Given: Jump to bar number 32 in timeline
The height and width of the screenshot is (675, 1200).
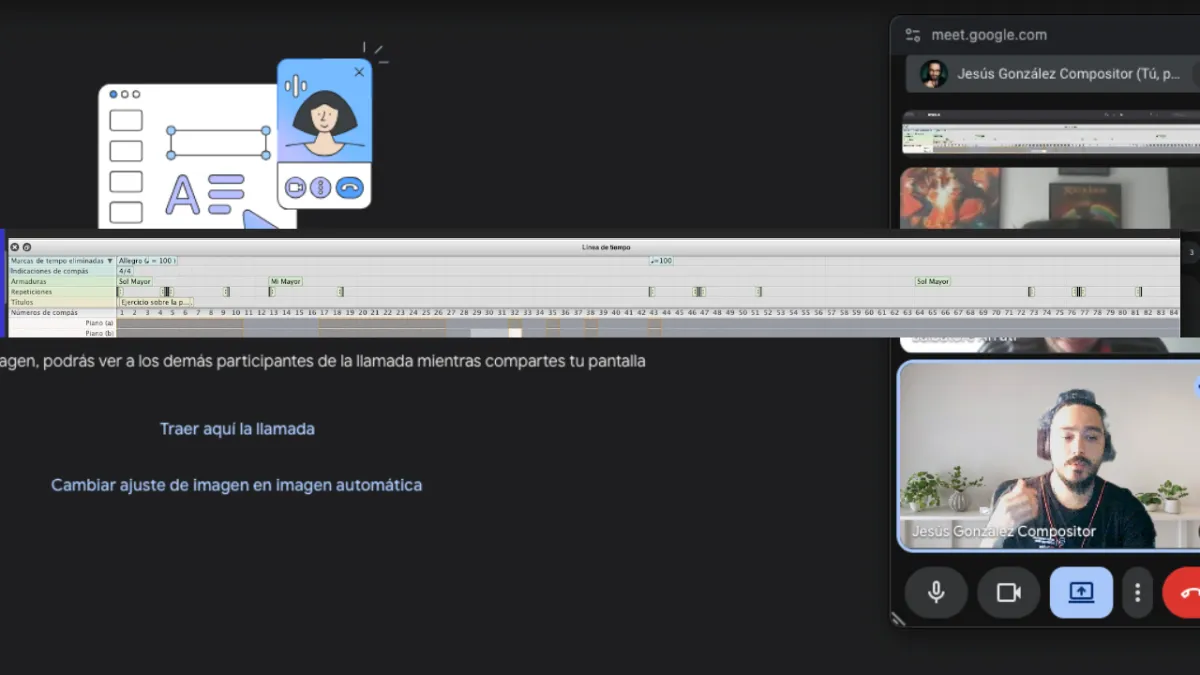Looking at the screenshot, I should pyautogui.click(x=514, y=313).
